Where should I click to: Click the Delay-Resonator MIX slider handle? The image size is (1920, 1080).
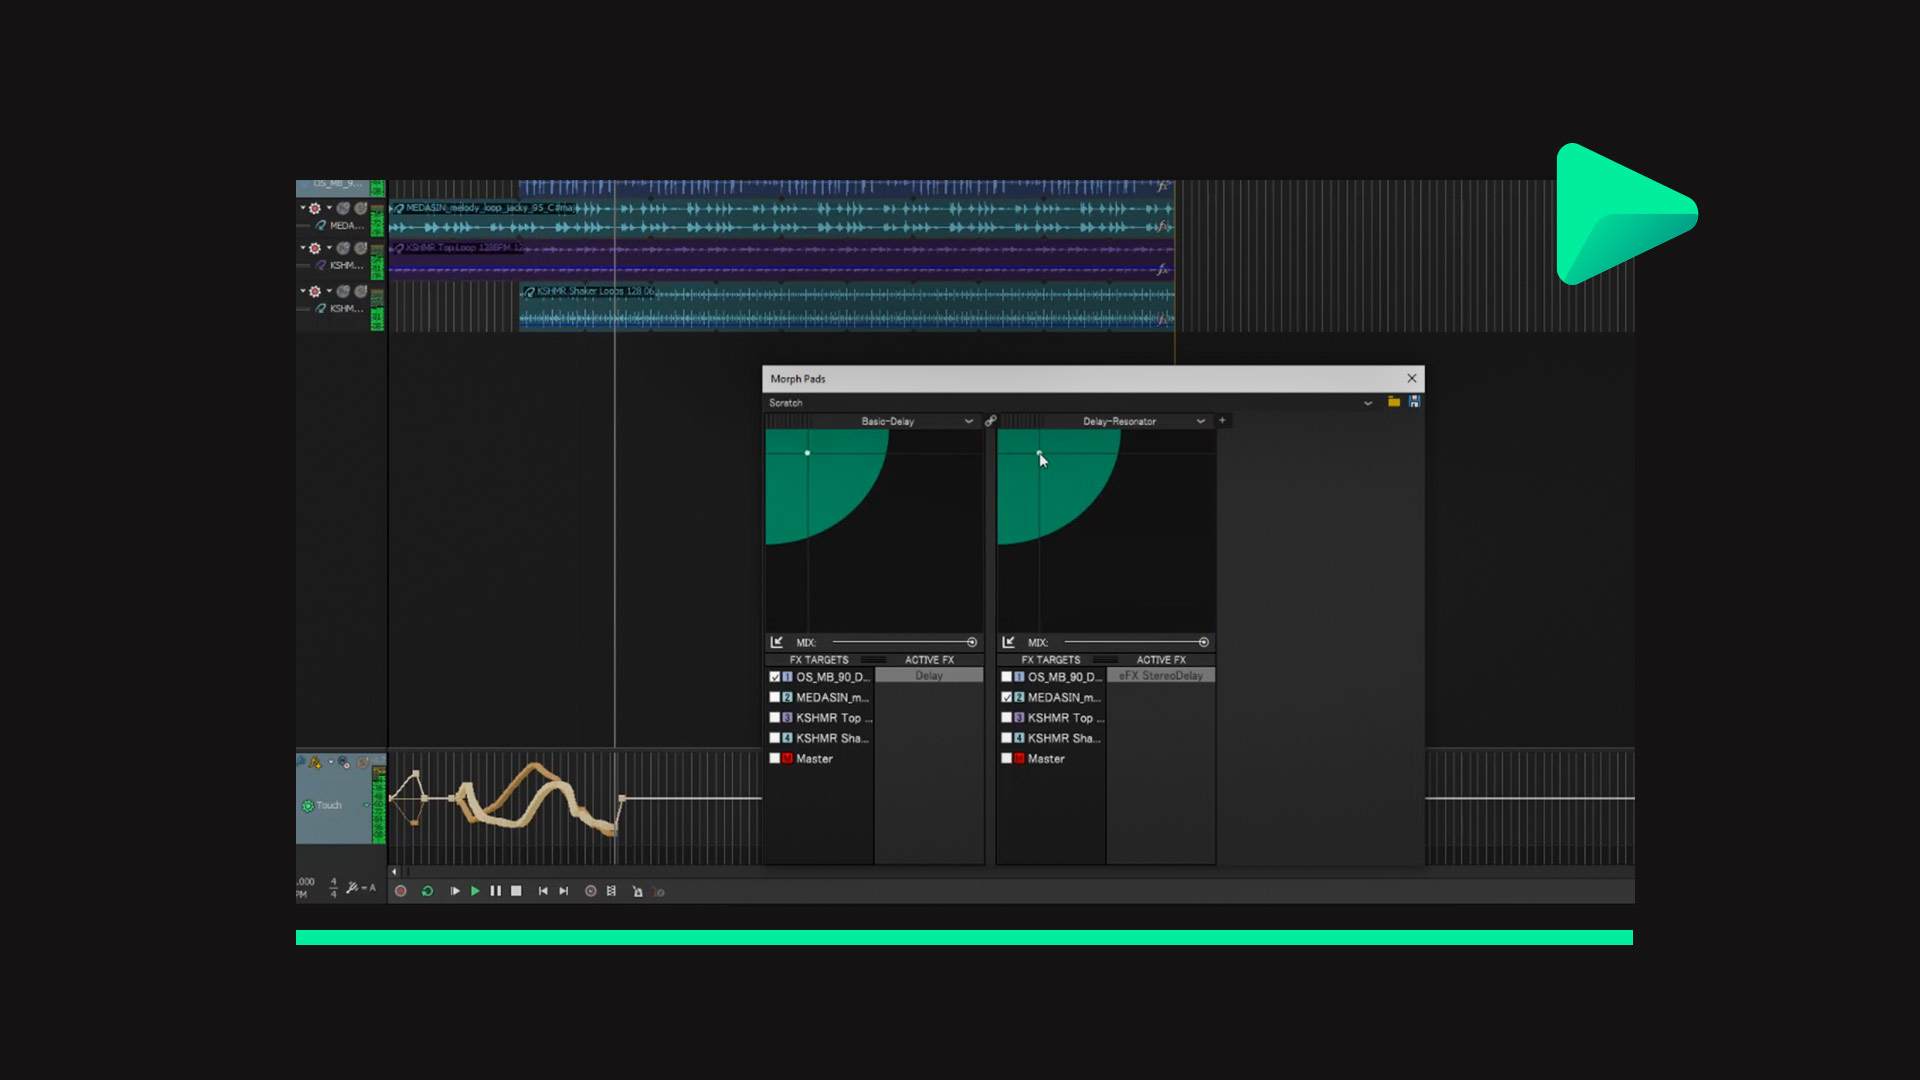[x=1204, y=642]
